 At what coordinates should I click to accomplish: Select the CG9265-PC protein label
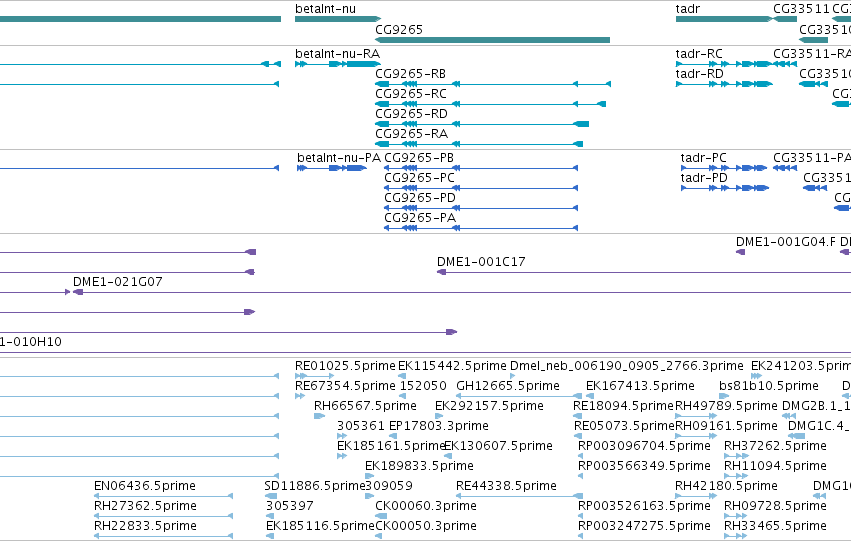[x=420, y=178]
